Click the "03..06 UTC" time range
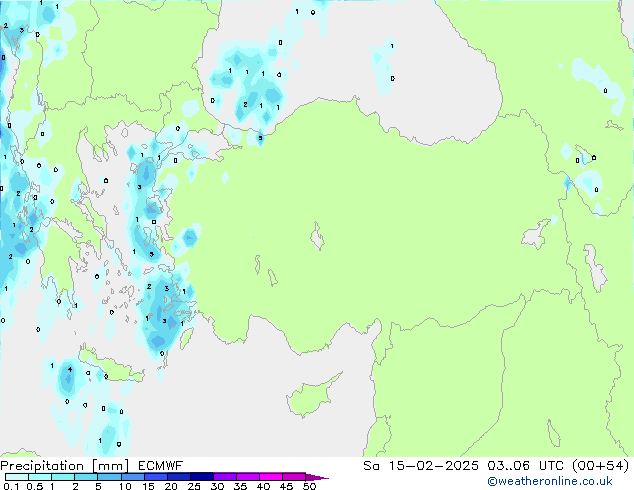634x490 pixels. (x=525, y=466)
